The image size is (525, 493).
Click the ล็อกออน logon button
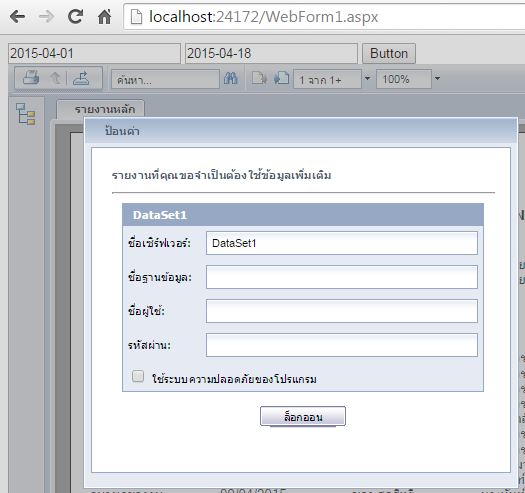point(303,417)
